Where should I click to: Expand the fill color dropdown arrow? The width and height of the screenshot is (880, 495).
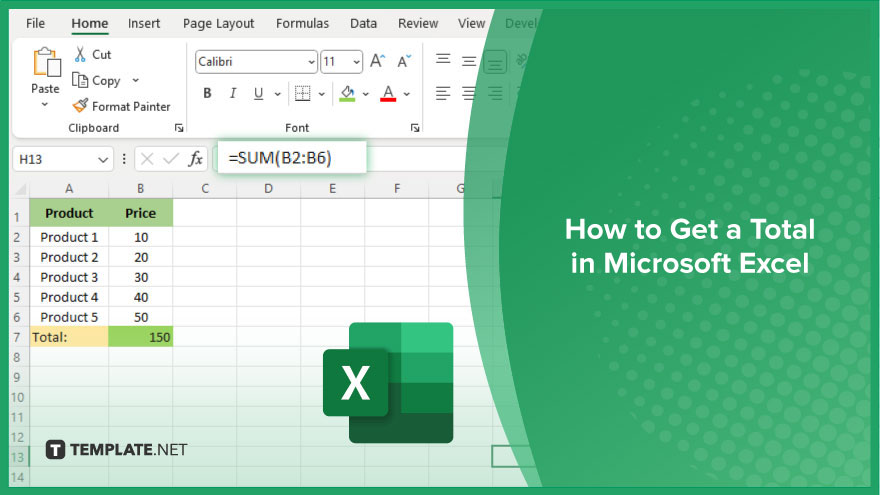tap(365, 94)
